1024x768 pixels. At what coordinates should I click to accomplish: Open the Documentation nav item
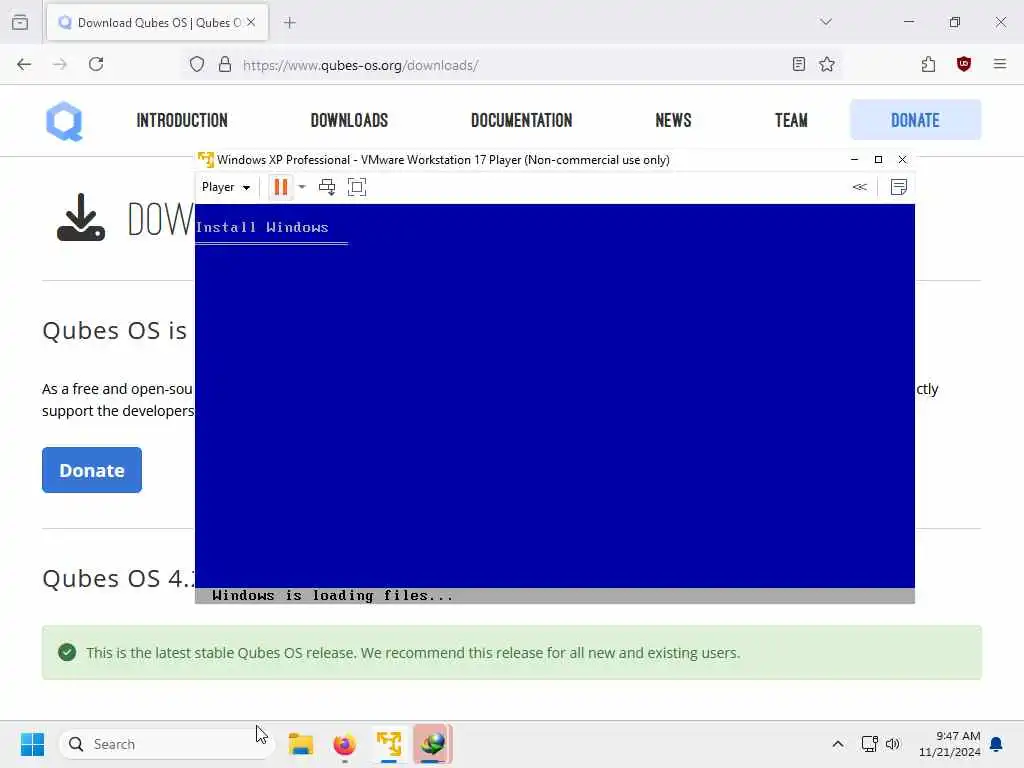522,121
